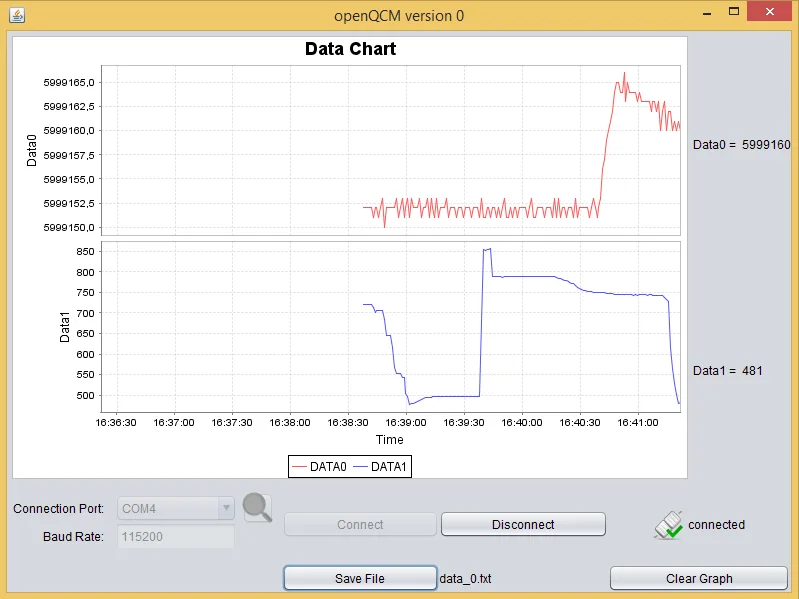This screenshot has height=599, width=799.
Task: Click the 850 Data1 axis value
Action: click(86, 252)
